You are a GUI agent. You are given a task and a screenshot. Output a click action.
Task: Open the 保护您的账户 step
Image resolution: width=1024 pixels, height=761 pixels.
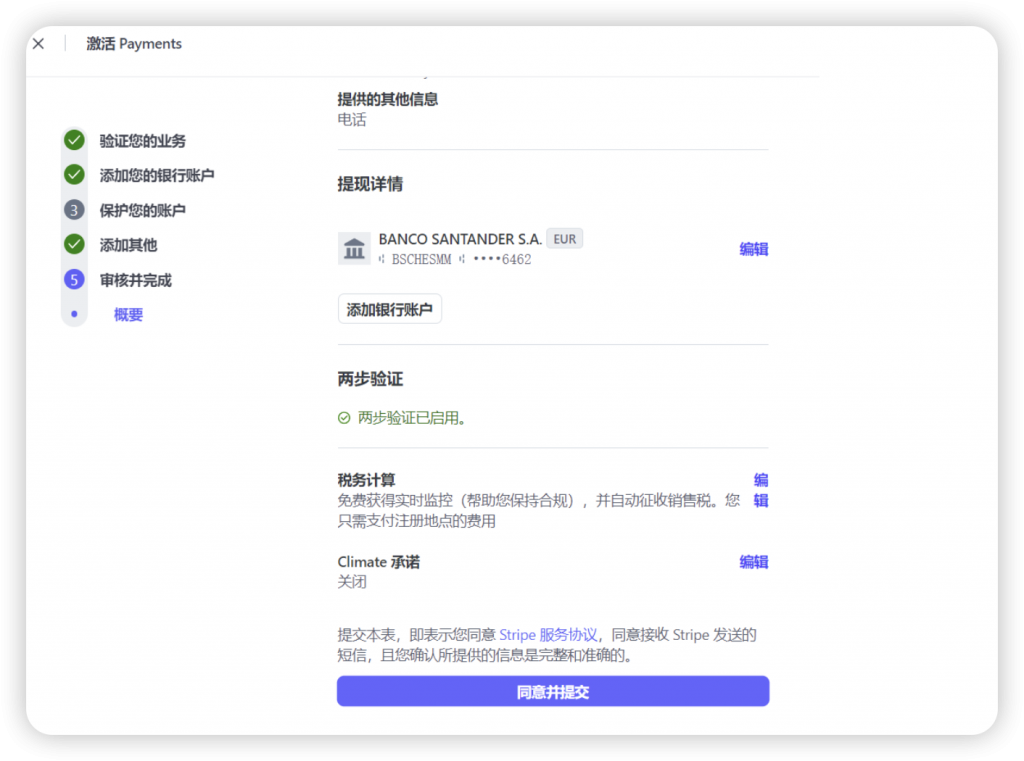pyautogui.click(x=142, y=210)
